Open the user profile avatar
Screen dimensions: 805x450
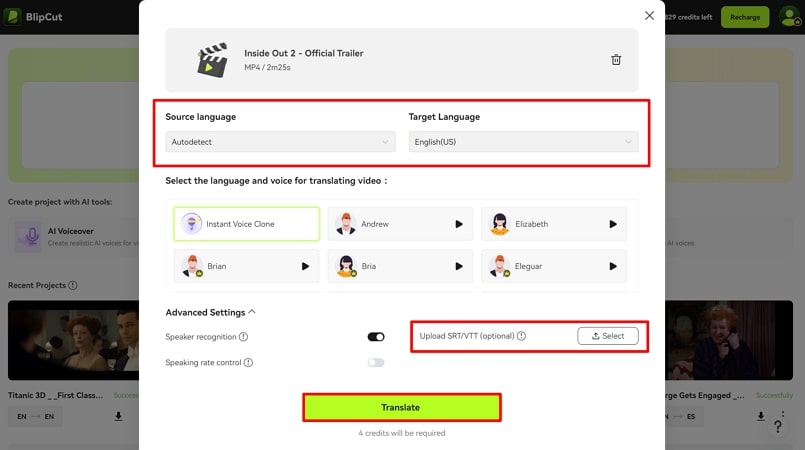pyautogui.click(x=790, y=16)
